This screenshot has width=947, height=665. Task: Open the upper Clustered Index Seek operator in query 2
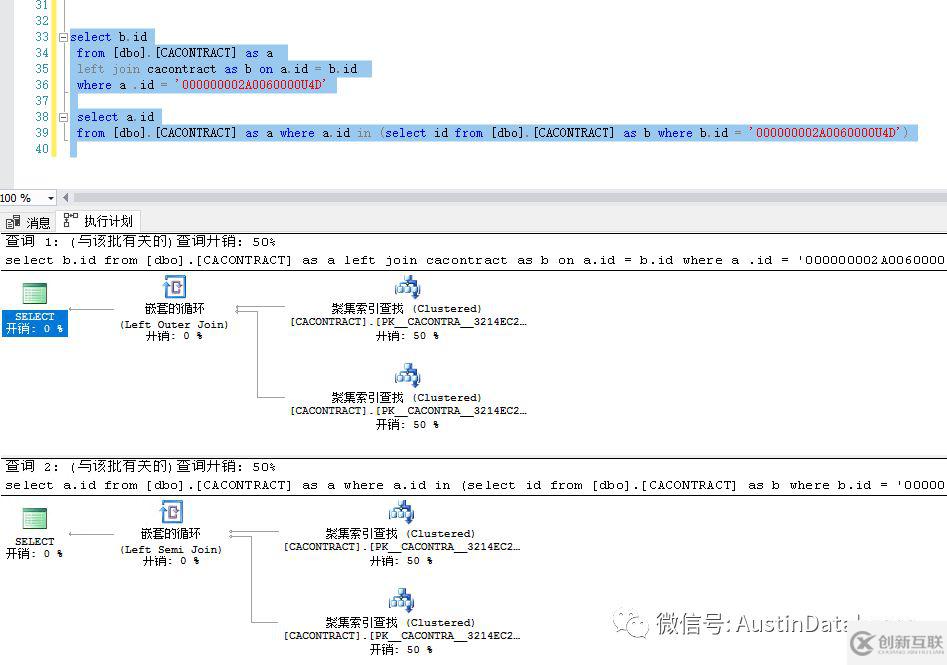tap(401, 511)
